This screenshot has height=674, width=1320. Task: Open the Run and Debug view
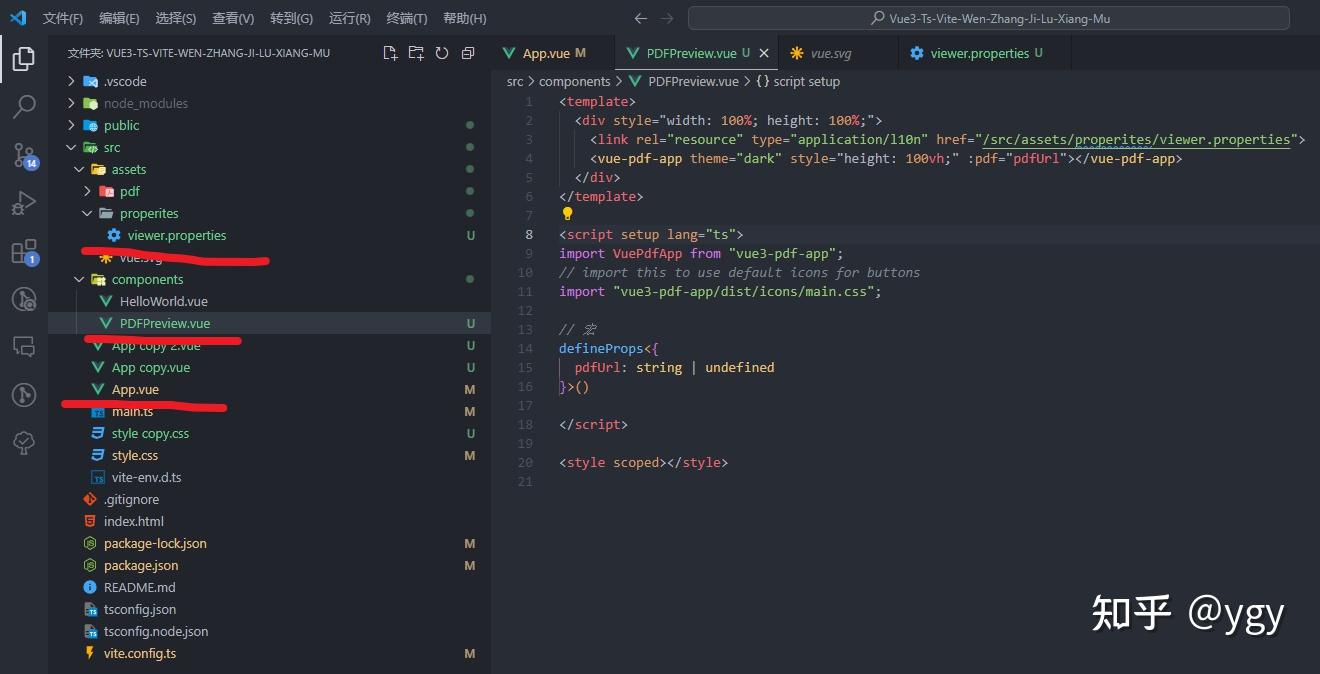pyautogui.click(x=24, y=203)
